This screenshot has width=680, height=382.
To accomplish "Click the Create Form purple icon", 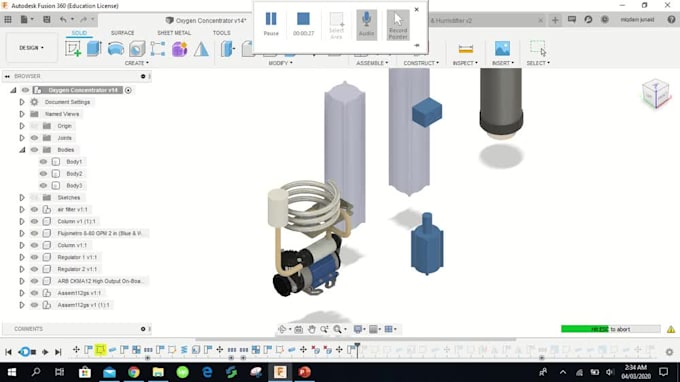I will click(x=179, y=49).
